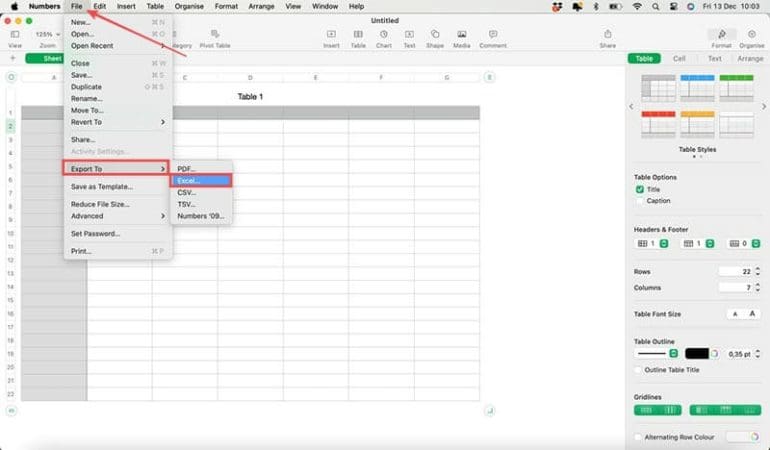Click the Rows count field

(x=736, y=272)
